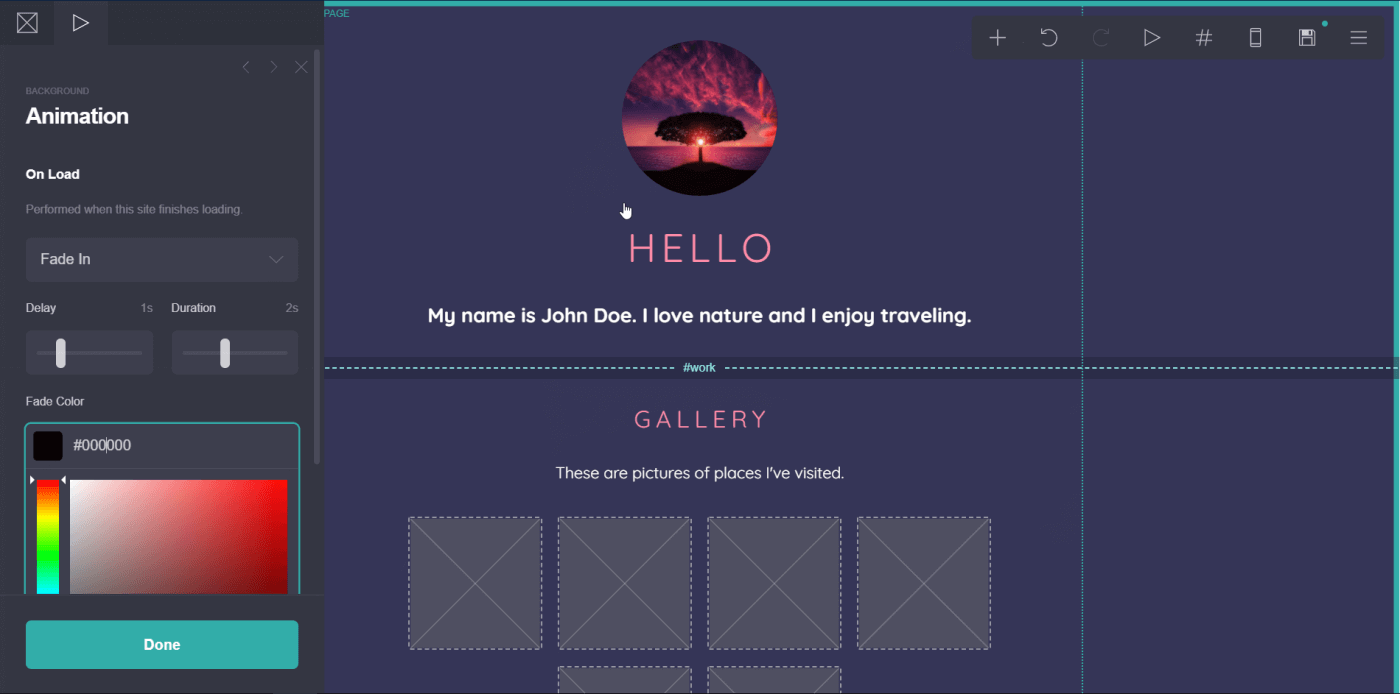1400x694 pixels.
Task: Select the pictures of places text
Action: (x=700, y=473)
